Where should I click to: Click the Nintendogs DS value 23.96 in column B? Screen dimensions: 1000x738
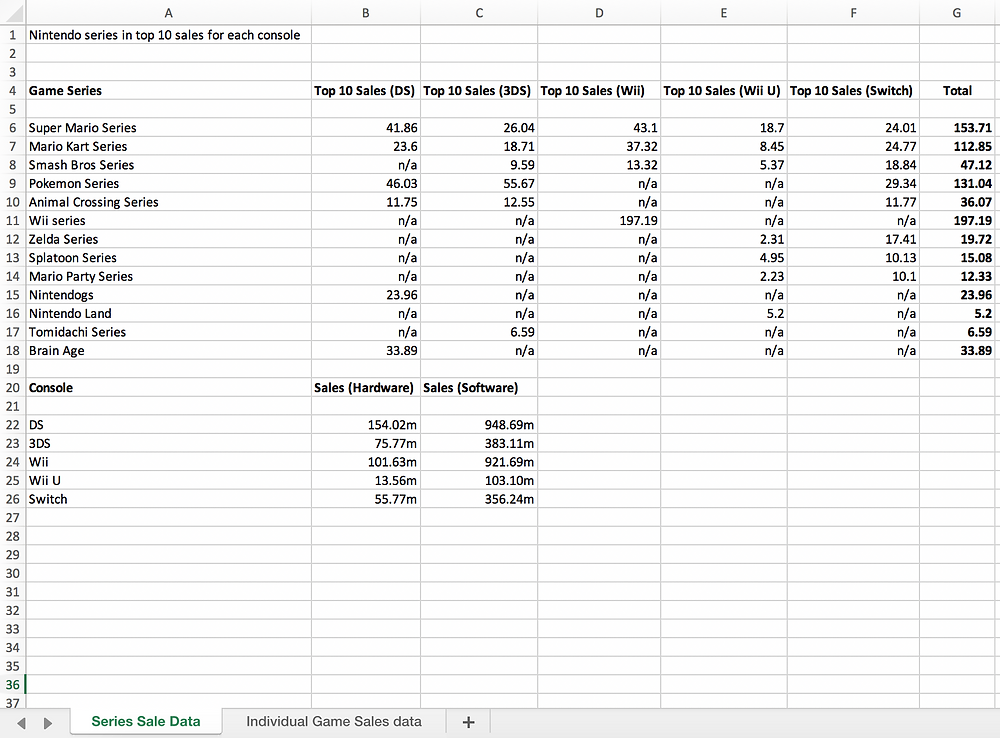[365, 295]
